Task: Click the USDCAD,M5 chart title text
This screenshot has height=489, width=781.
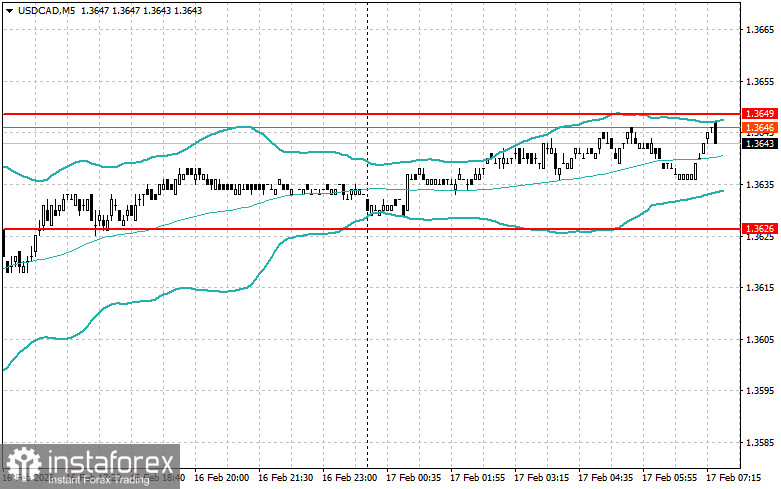Action: pos(46,10)
